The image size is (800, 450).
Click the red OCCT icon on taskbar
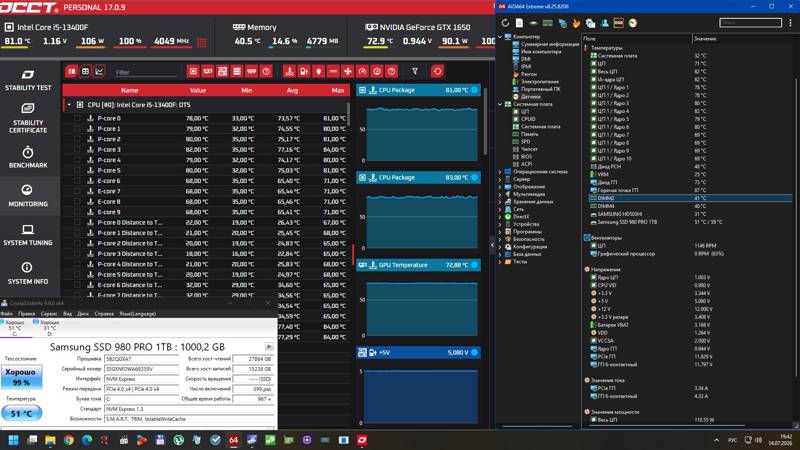(362, 440)
